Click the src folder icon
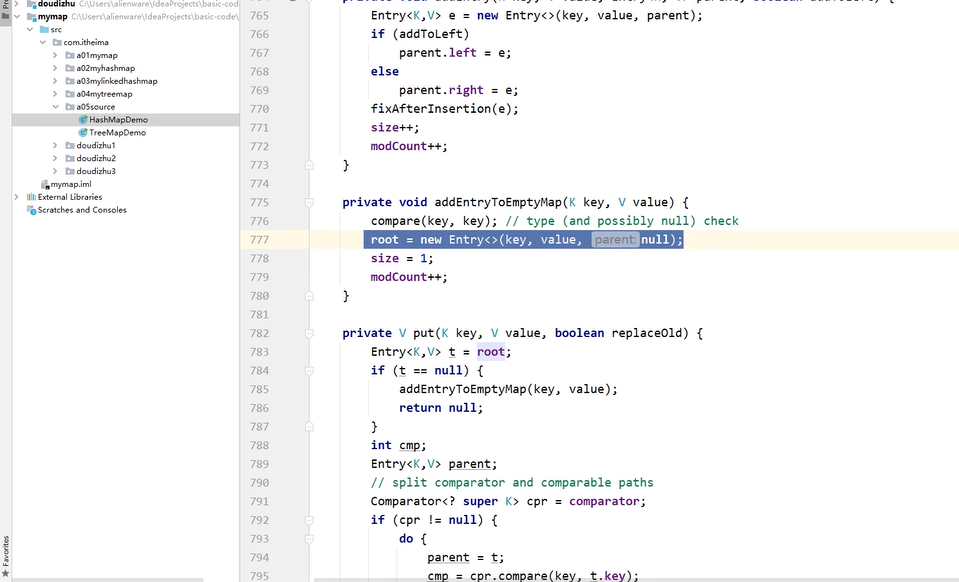959x582 pixels. [x=43, y=29]
